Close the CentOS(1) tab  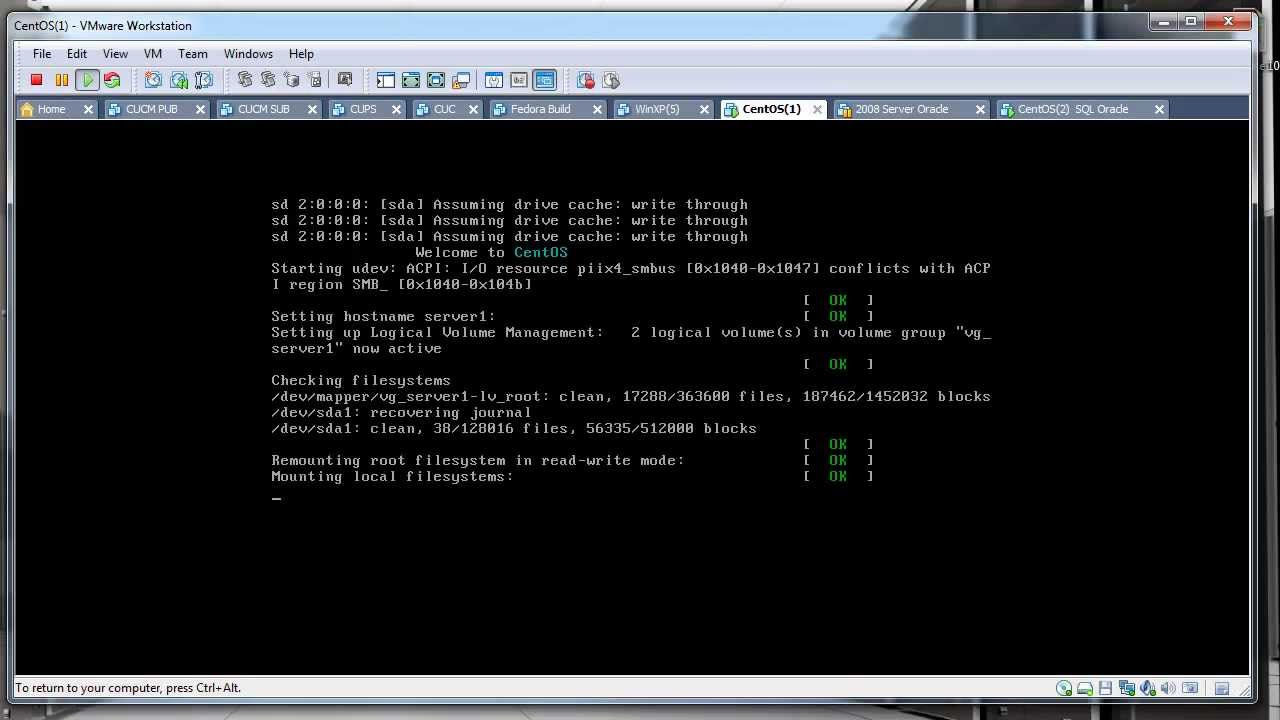click(x=817, y=109)
